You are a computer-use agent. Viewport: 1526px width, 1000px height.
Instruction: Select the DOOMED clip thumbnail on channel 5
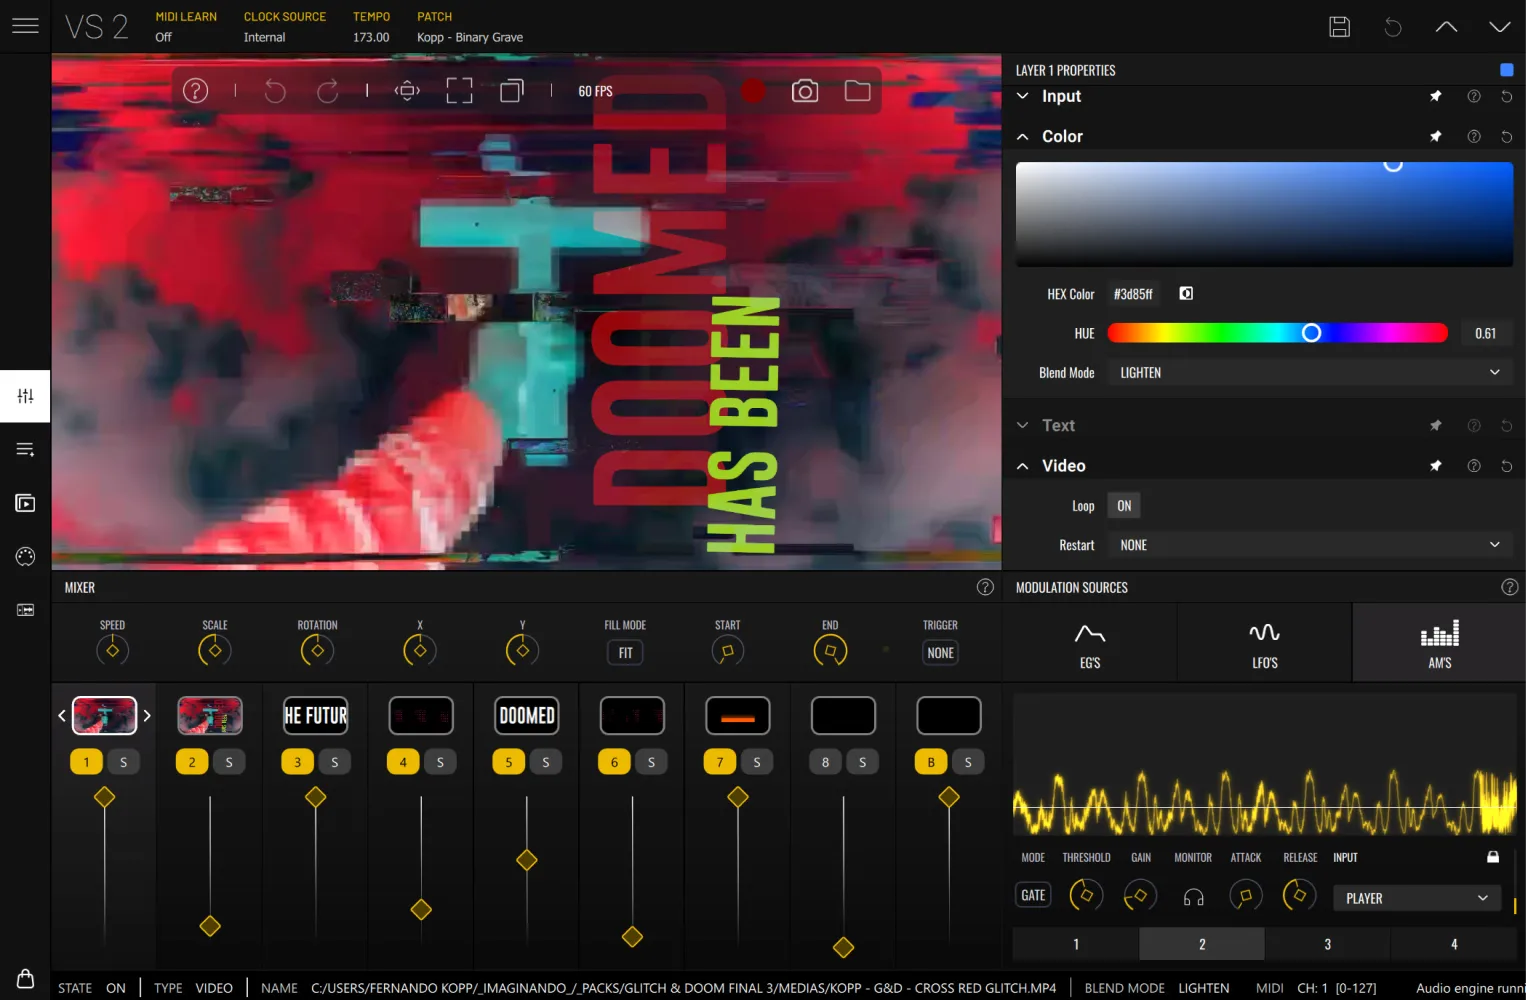[x=526, y=715]
